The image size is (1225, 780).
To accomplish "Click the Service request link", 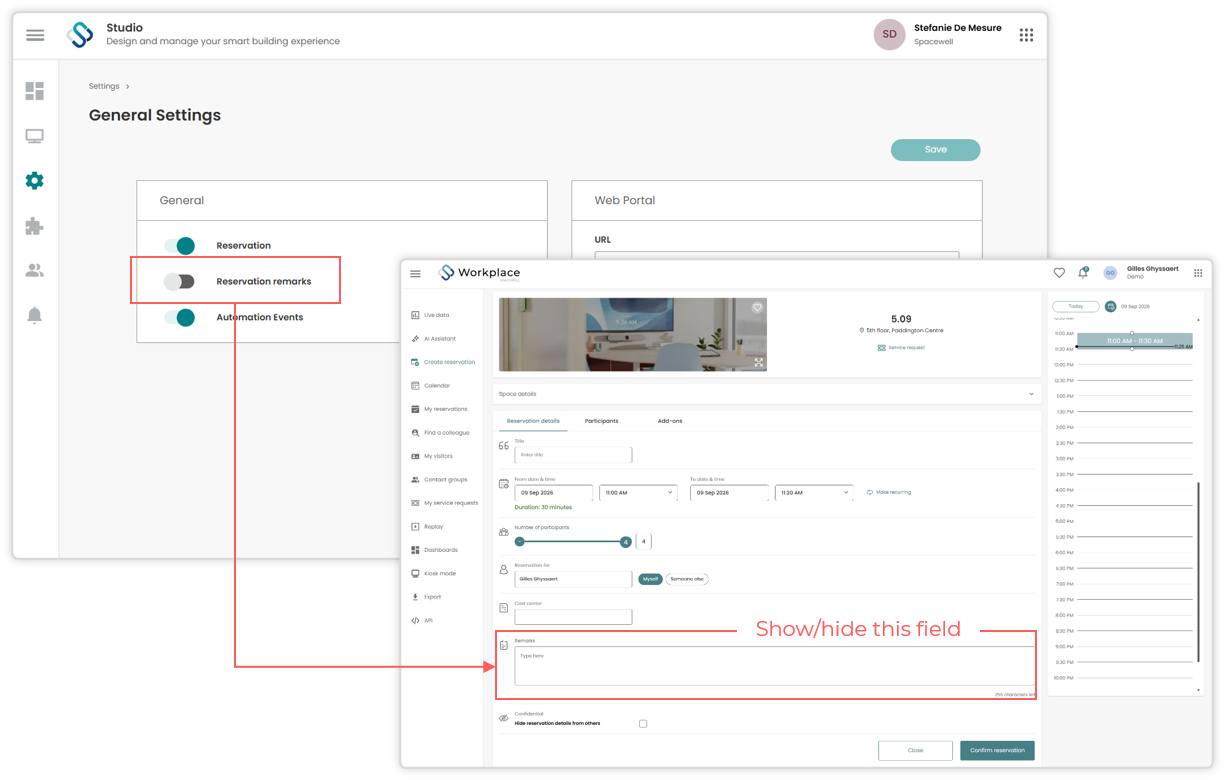I will (901, 348).
